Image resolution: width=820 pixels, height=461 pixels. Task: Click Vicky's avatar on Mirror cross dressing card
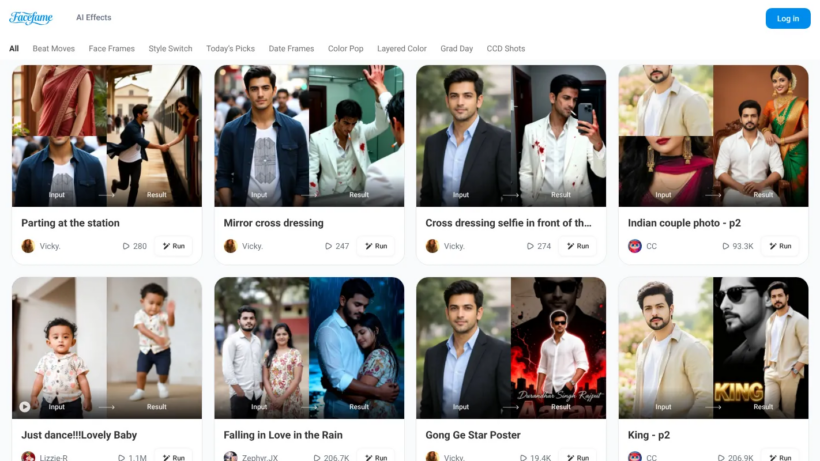230,246
